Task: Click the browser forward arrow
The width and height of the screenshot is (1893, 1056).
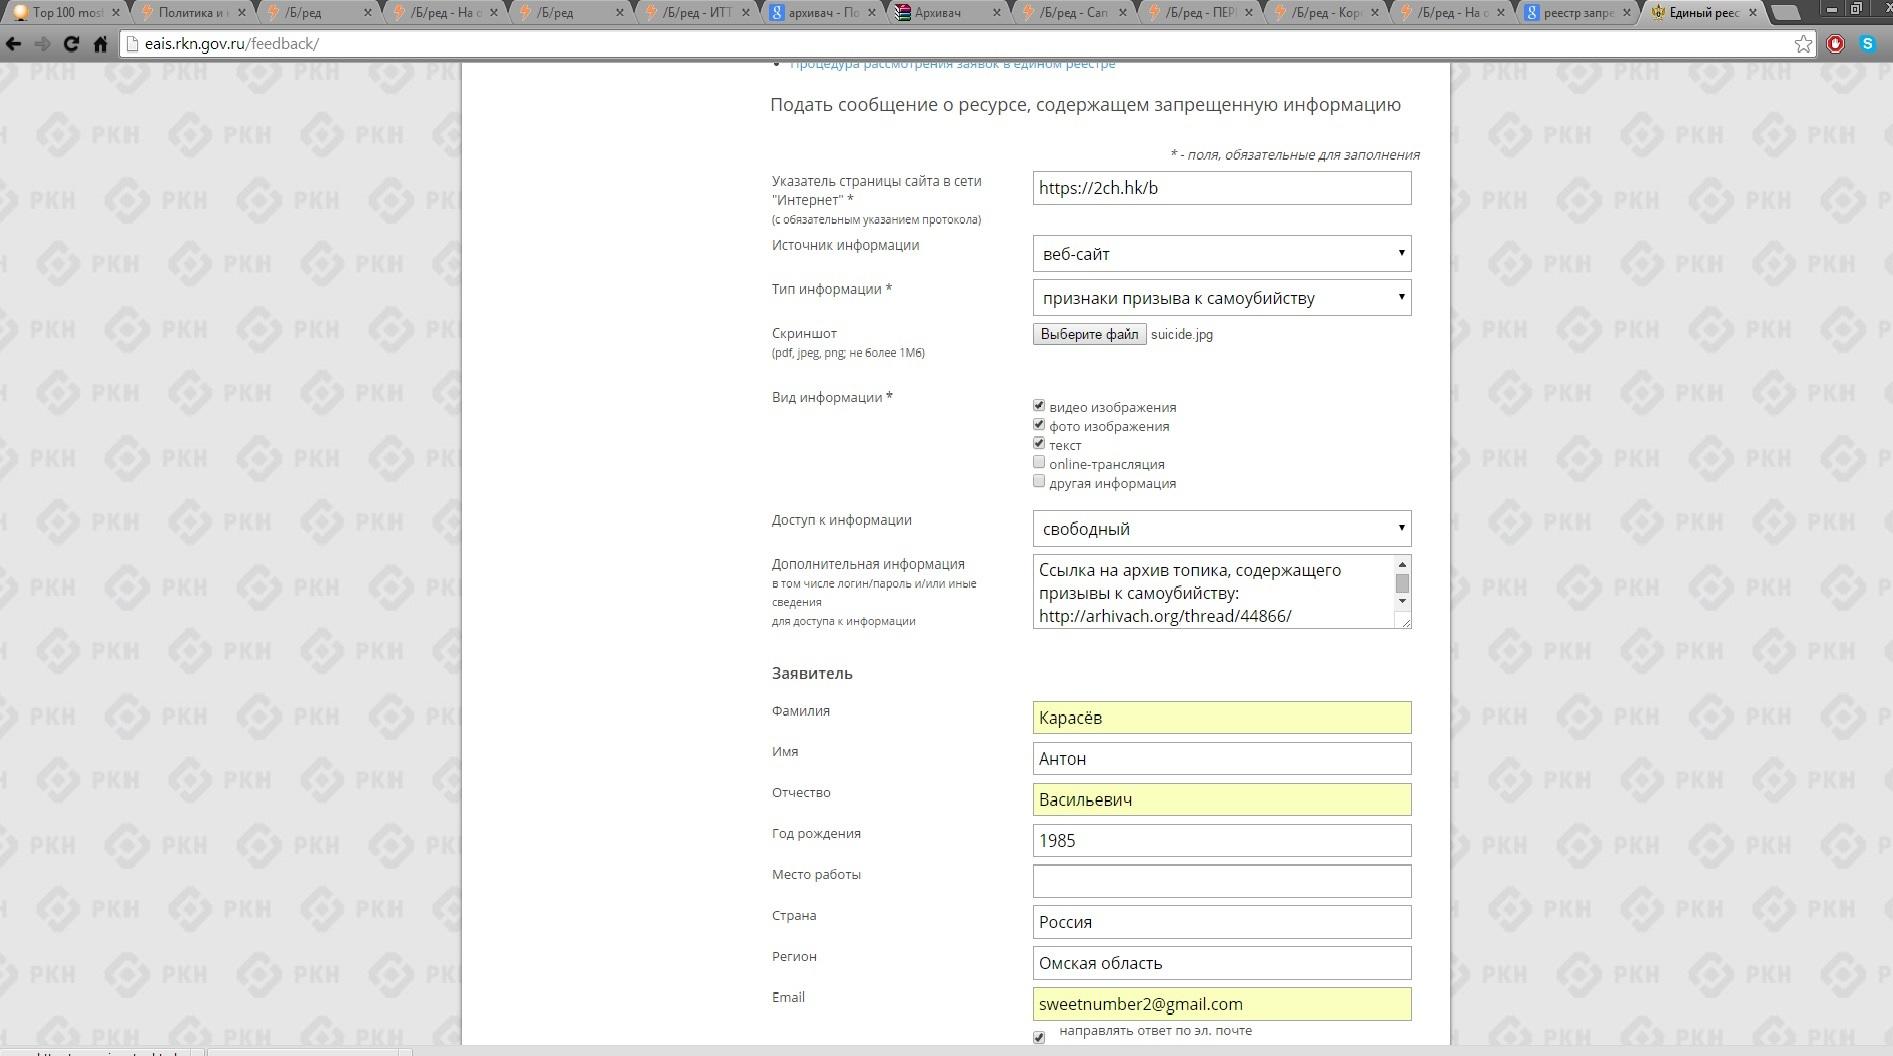Action: point(42,44)
